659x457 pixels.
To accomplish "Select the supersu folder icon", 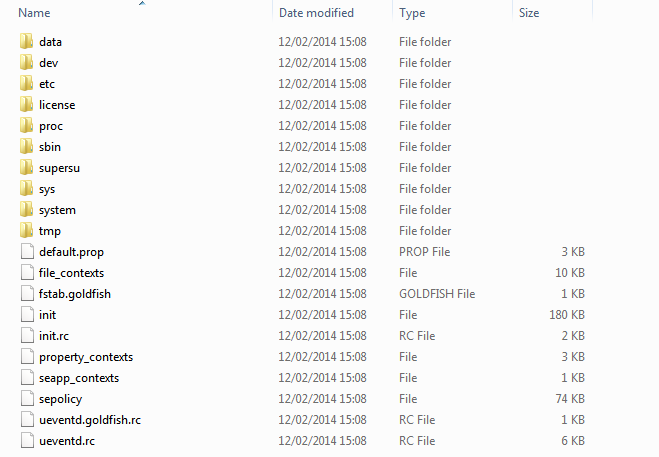I will [26, 168].
